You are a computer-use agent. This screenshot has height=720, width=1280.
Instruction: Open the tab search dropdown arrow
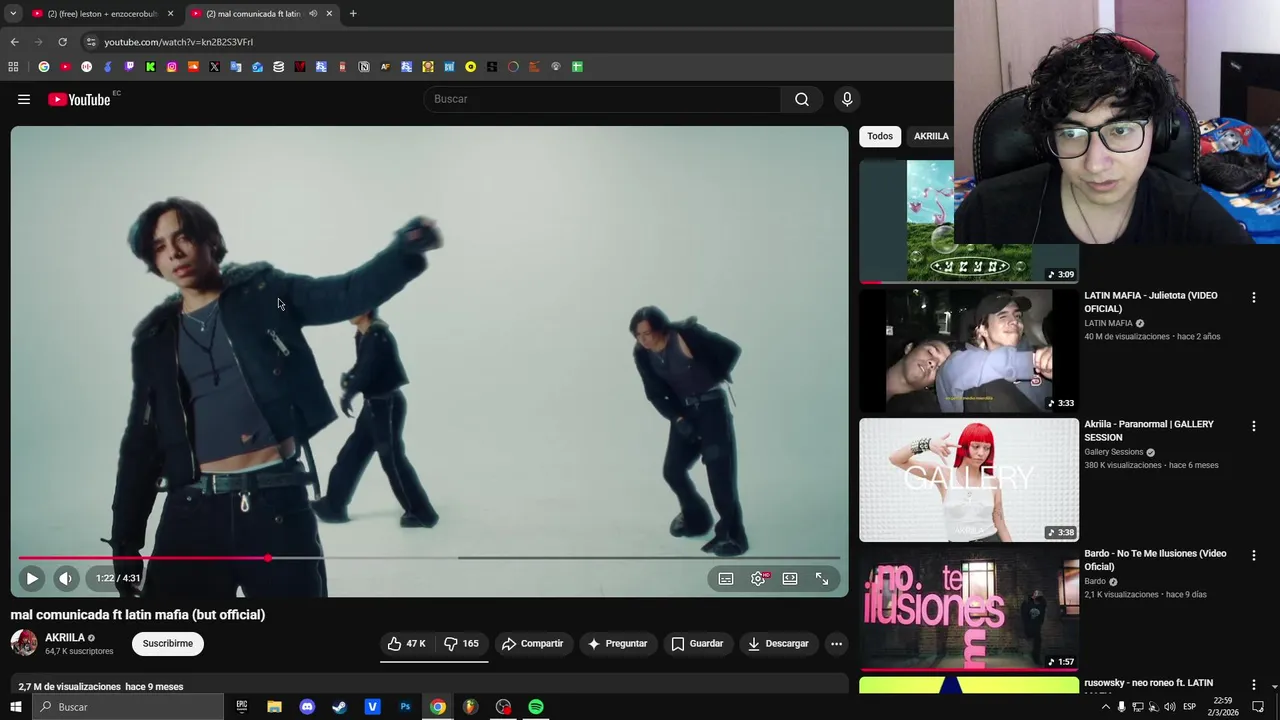(13, 14)
